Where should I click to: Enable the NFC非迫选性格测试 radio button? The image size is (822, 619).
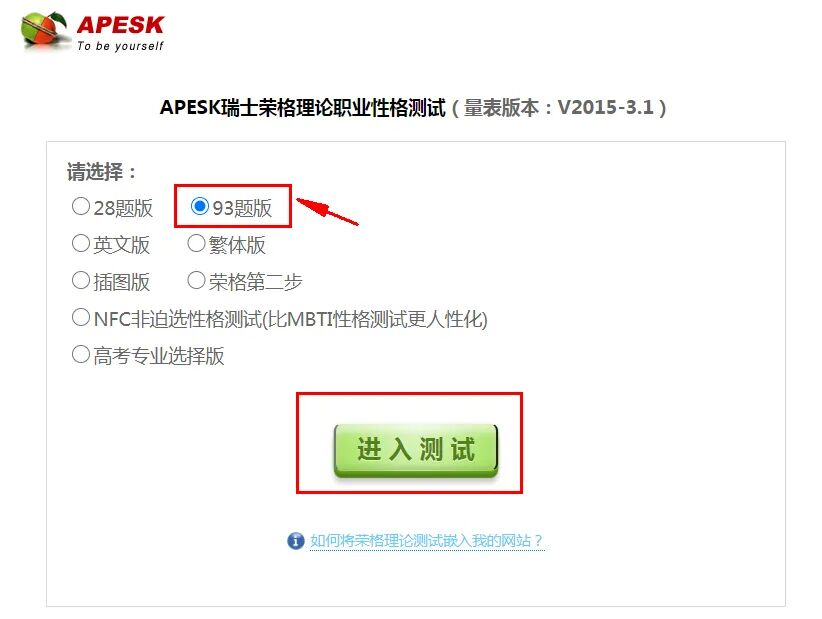click(x=81, y=317)
